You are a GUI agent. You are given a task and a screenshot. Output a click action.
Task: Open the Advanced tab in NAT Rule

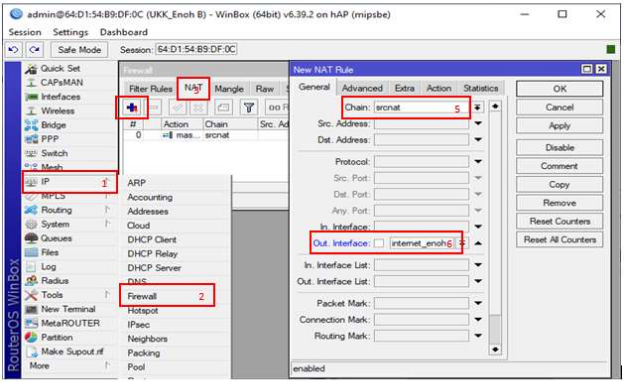coord(362,88)
